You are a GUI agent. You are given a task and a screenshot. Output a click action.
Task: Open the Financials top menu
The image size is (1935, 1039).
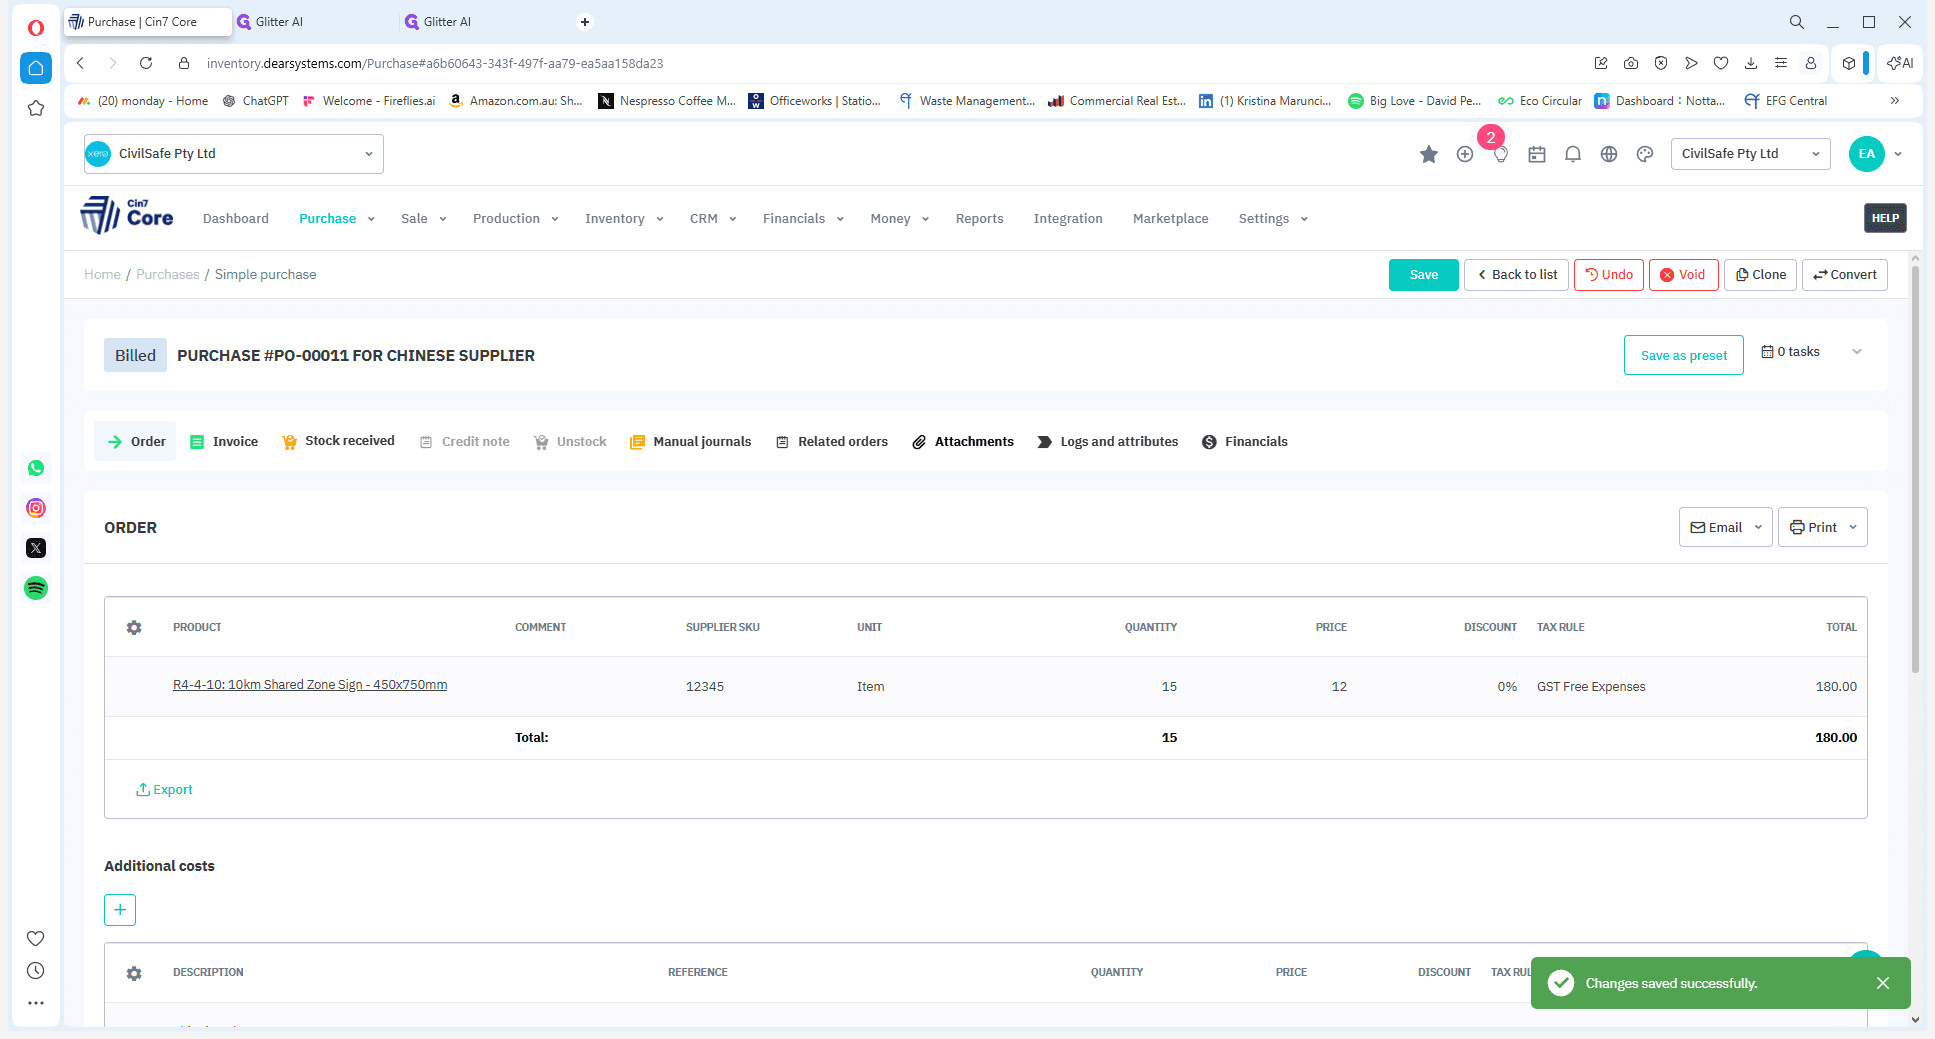pos(803,218)
